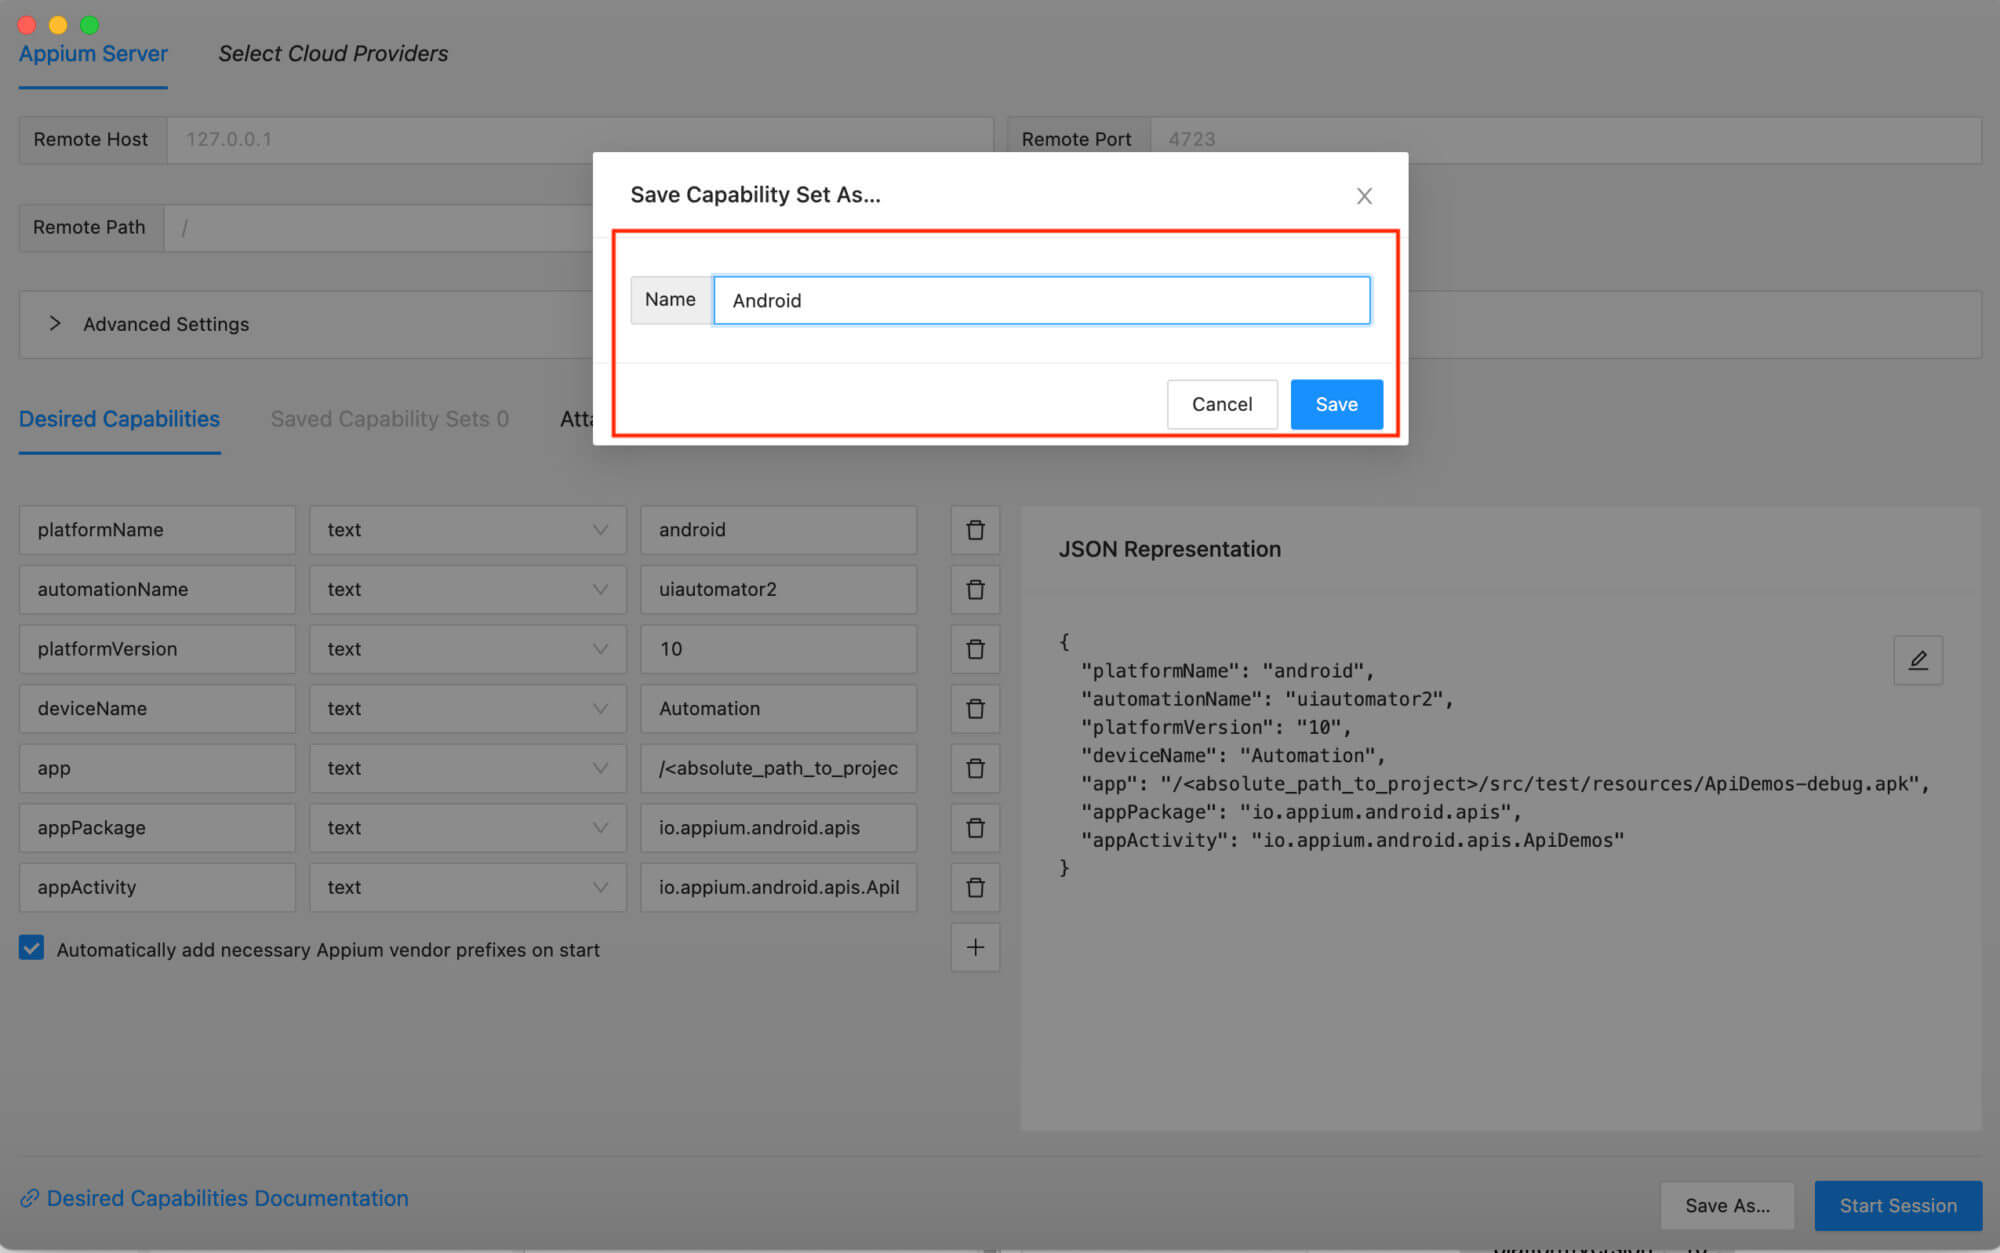2000x1253 pixels.
Task: Open the Saved Capability Sets tab
Action: pos(389,419)
